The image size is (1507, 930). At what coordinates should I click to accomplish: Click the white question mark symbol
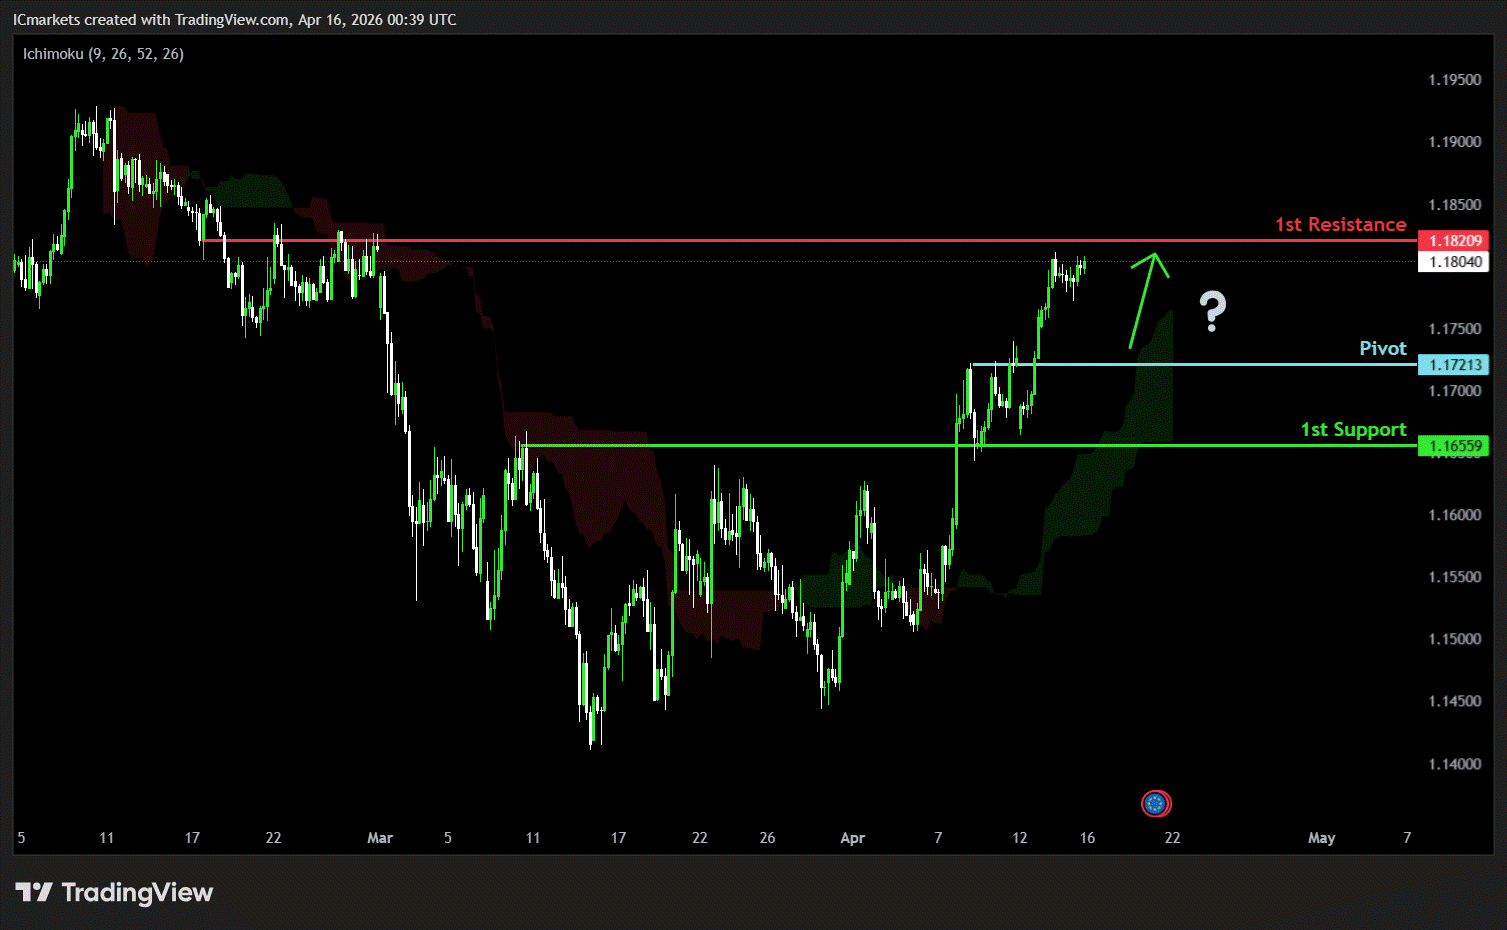[1212, 312]
